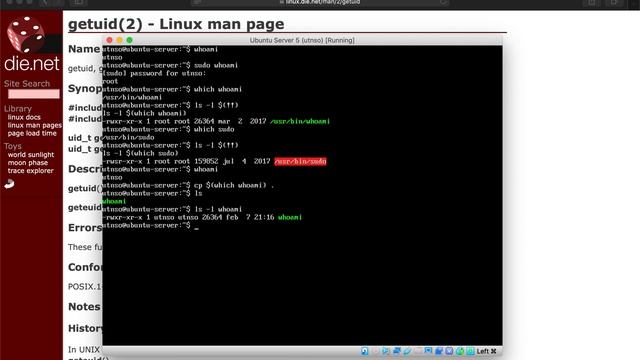Image resolution: width=640 pixels, height=360 pixels.
Task: Click the green zoom button of VM window
Action: [129, 40]
